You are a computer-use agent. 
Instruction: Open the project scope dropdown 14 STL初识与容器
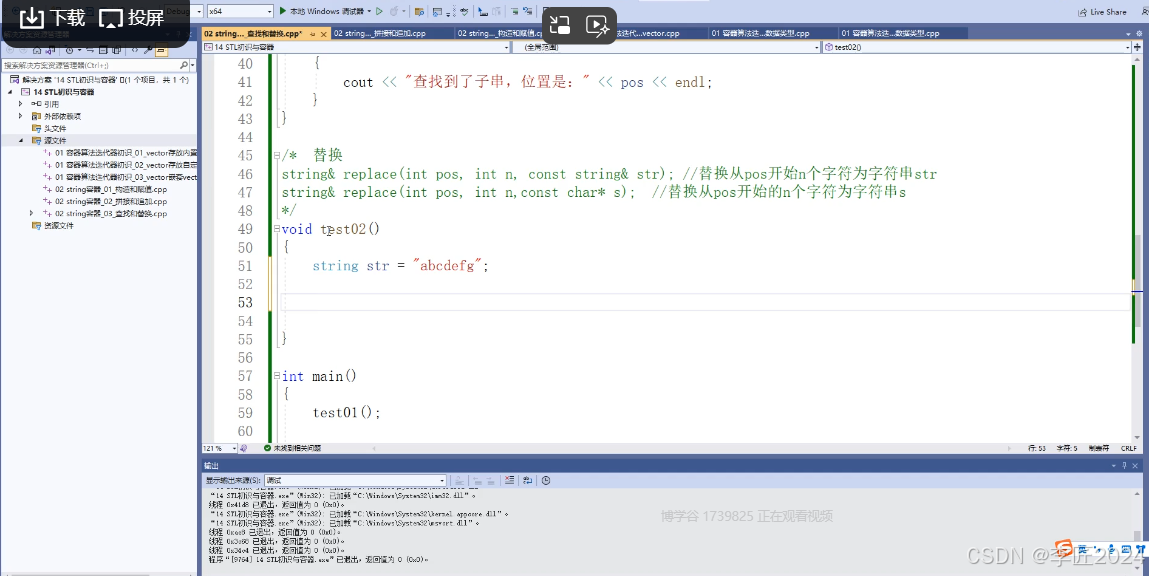tap(355, 47)
